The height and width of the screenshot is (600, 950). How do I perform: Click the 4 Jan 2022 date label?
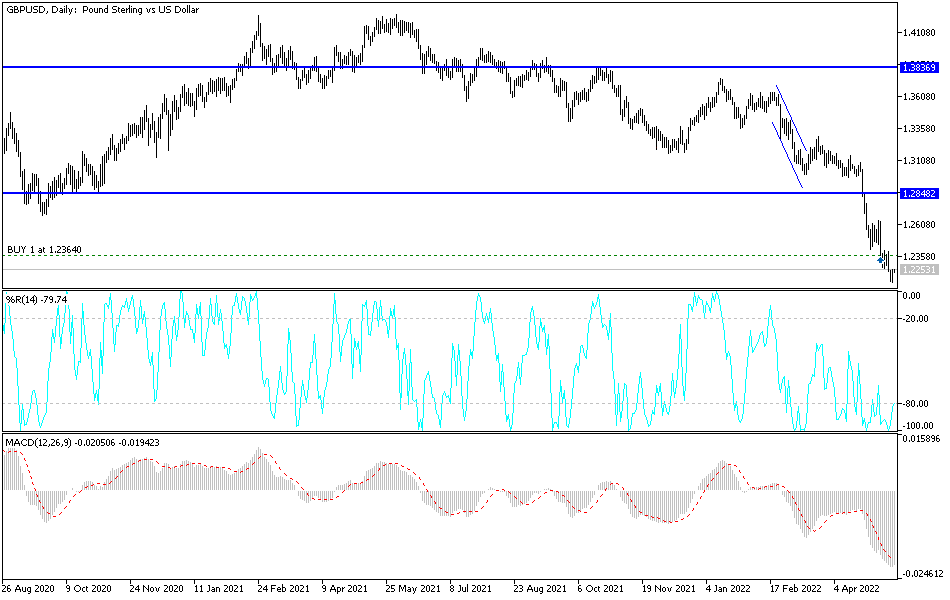pyautogui.click(x=728, y=588)
